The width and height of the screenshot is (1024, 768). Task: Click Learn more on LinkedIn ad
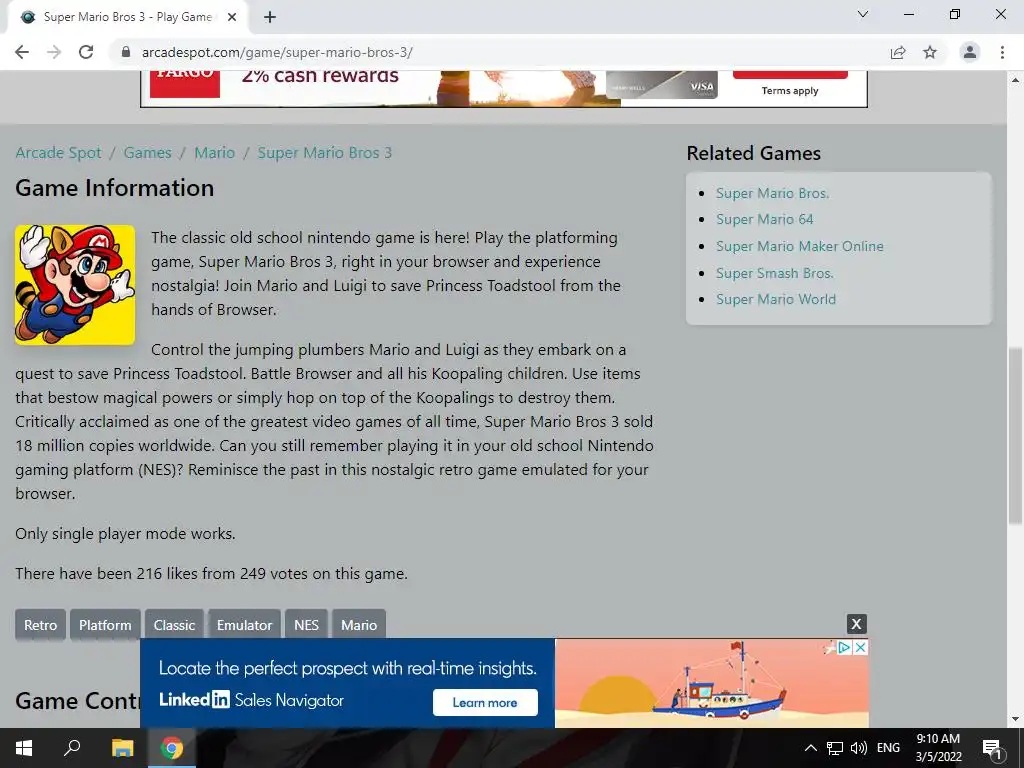pyautogui.click(x=485, y=703)
